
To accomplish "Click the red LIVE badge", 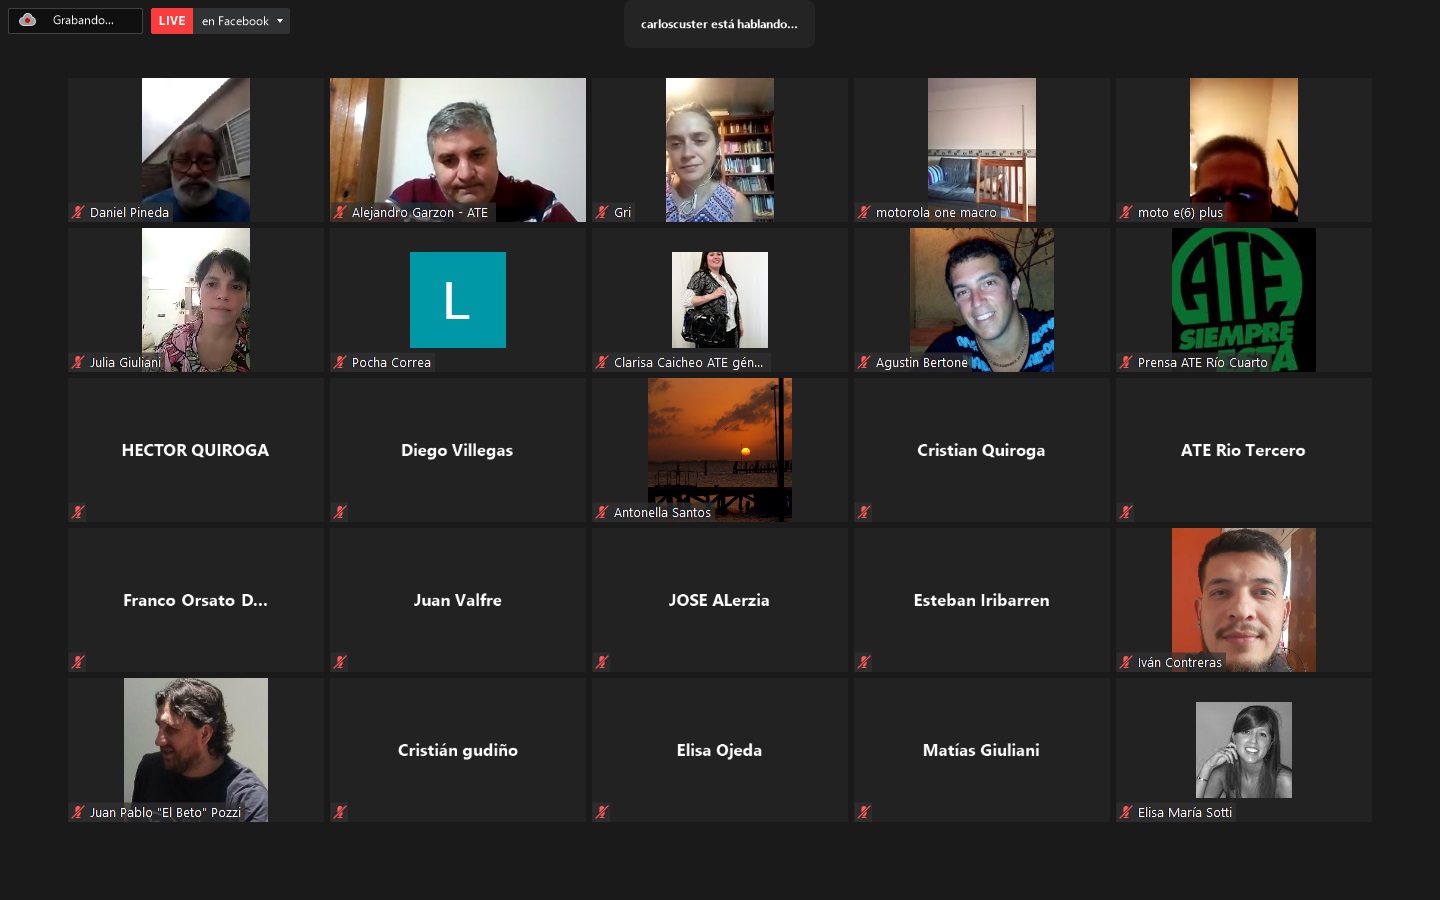I will tap(172, 21).
